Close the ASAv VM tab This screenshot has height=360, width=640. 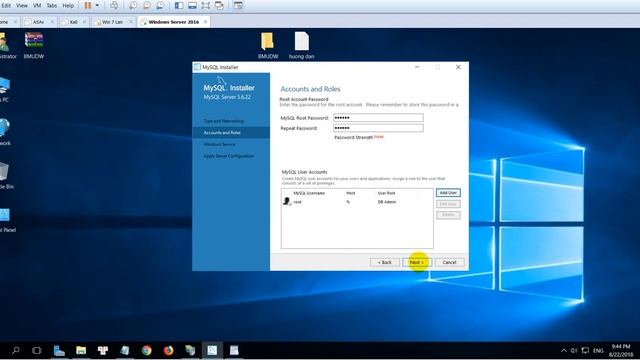tap(52, 22)
